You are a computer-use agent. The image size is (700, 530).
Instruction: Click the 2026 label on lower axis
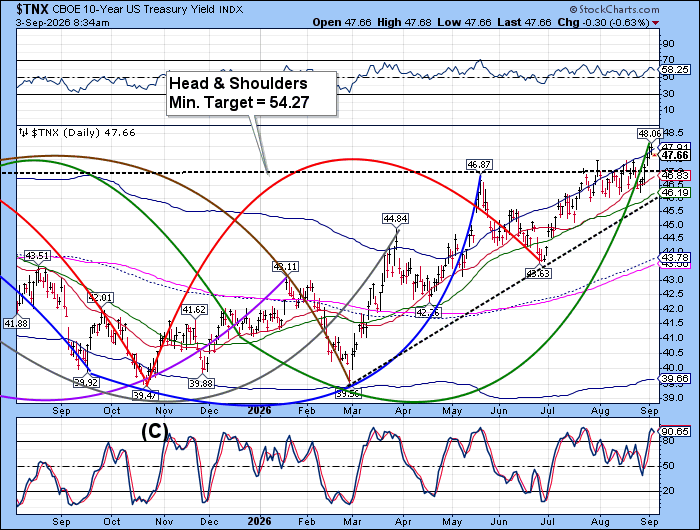[x=259, y=521]
